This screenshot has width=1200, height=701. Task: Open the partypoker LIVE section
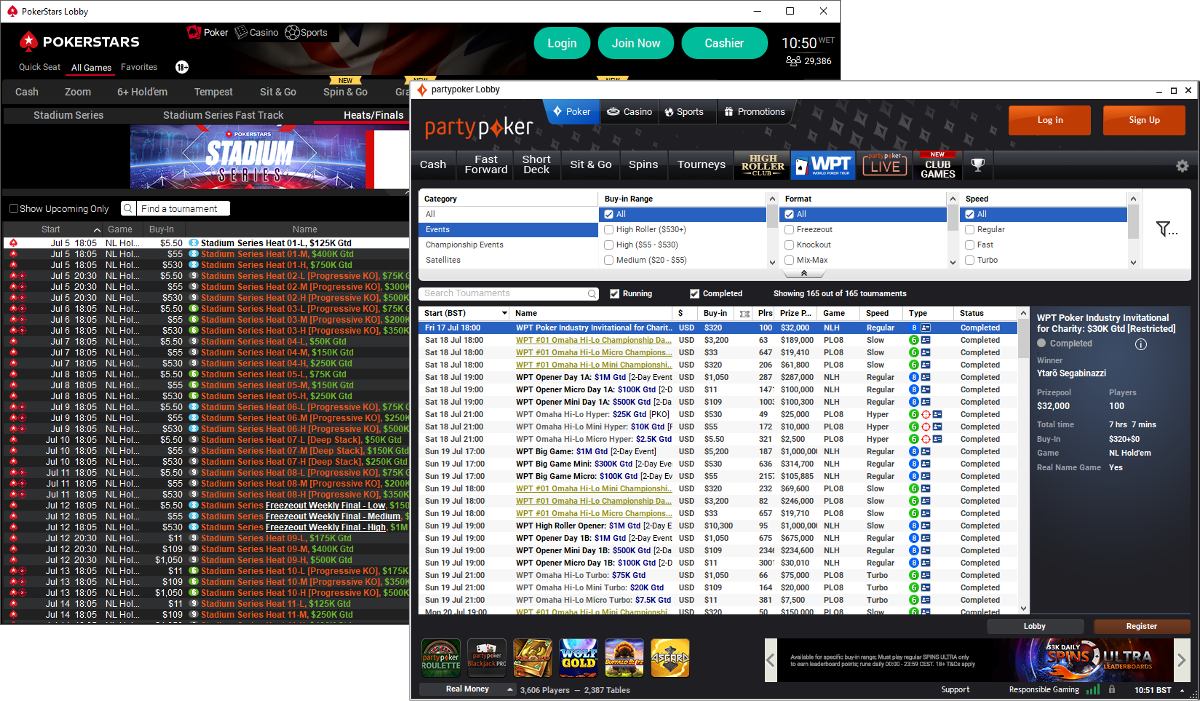point(884,165)
